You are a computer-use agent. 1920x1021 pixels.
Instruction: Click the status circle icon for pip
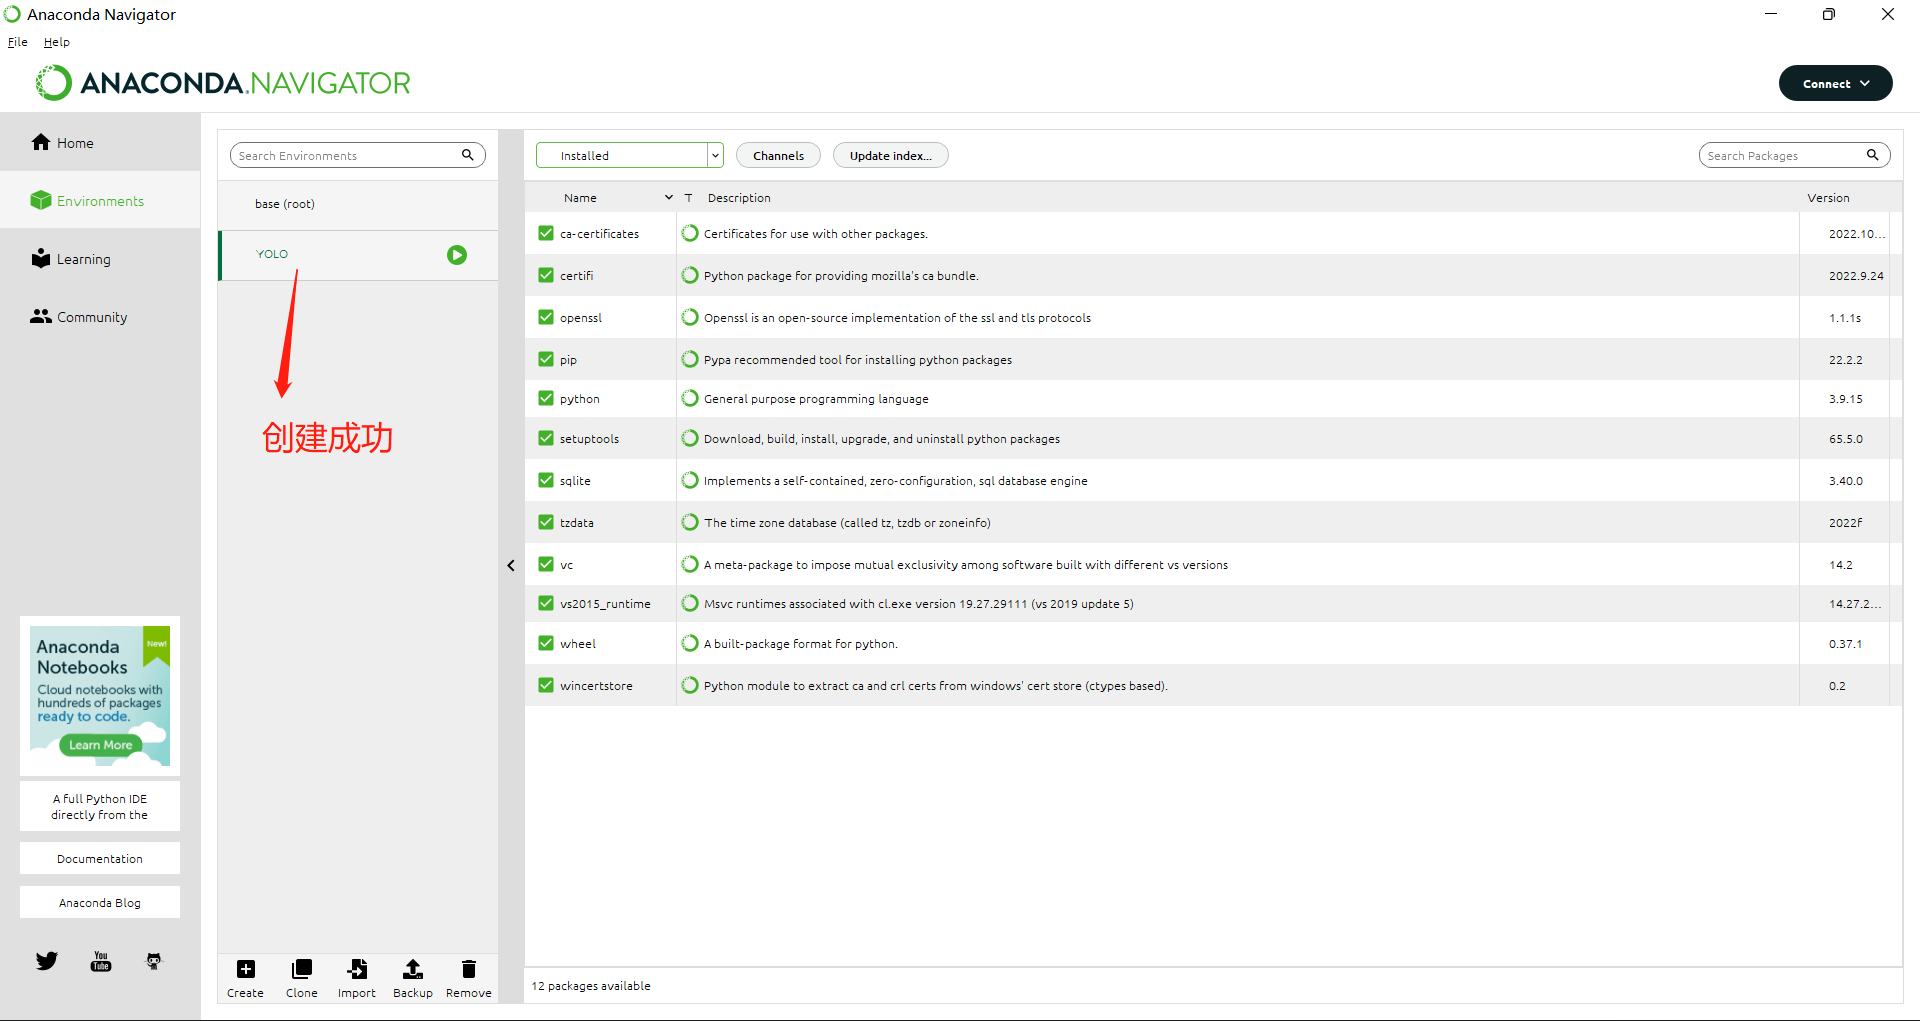[690, 359]
